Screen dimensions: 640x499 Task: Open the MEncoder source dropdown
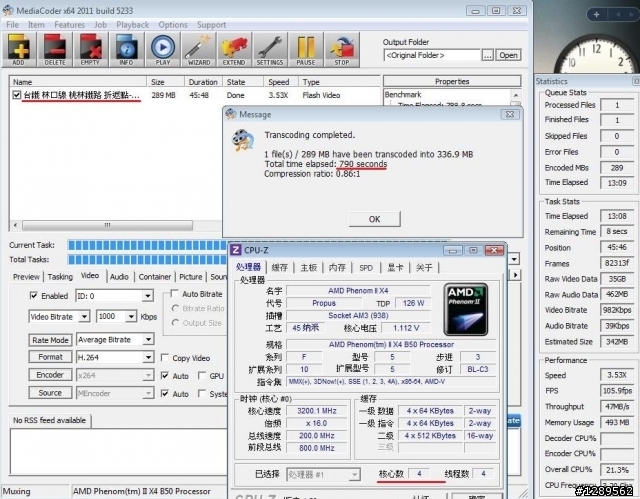tap(148, 393)
